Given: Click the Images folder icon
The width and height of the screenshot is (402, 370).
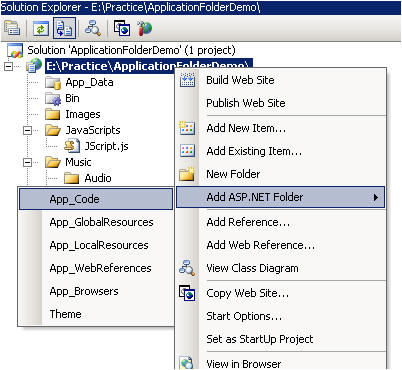Looking at the screenshot, I should [53, 114].
